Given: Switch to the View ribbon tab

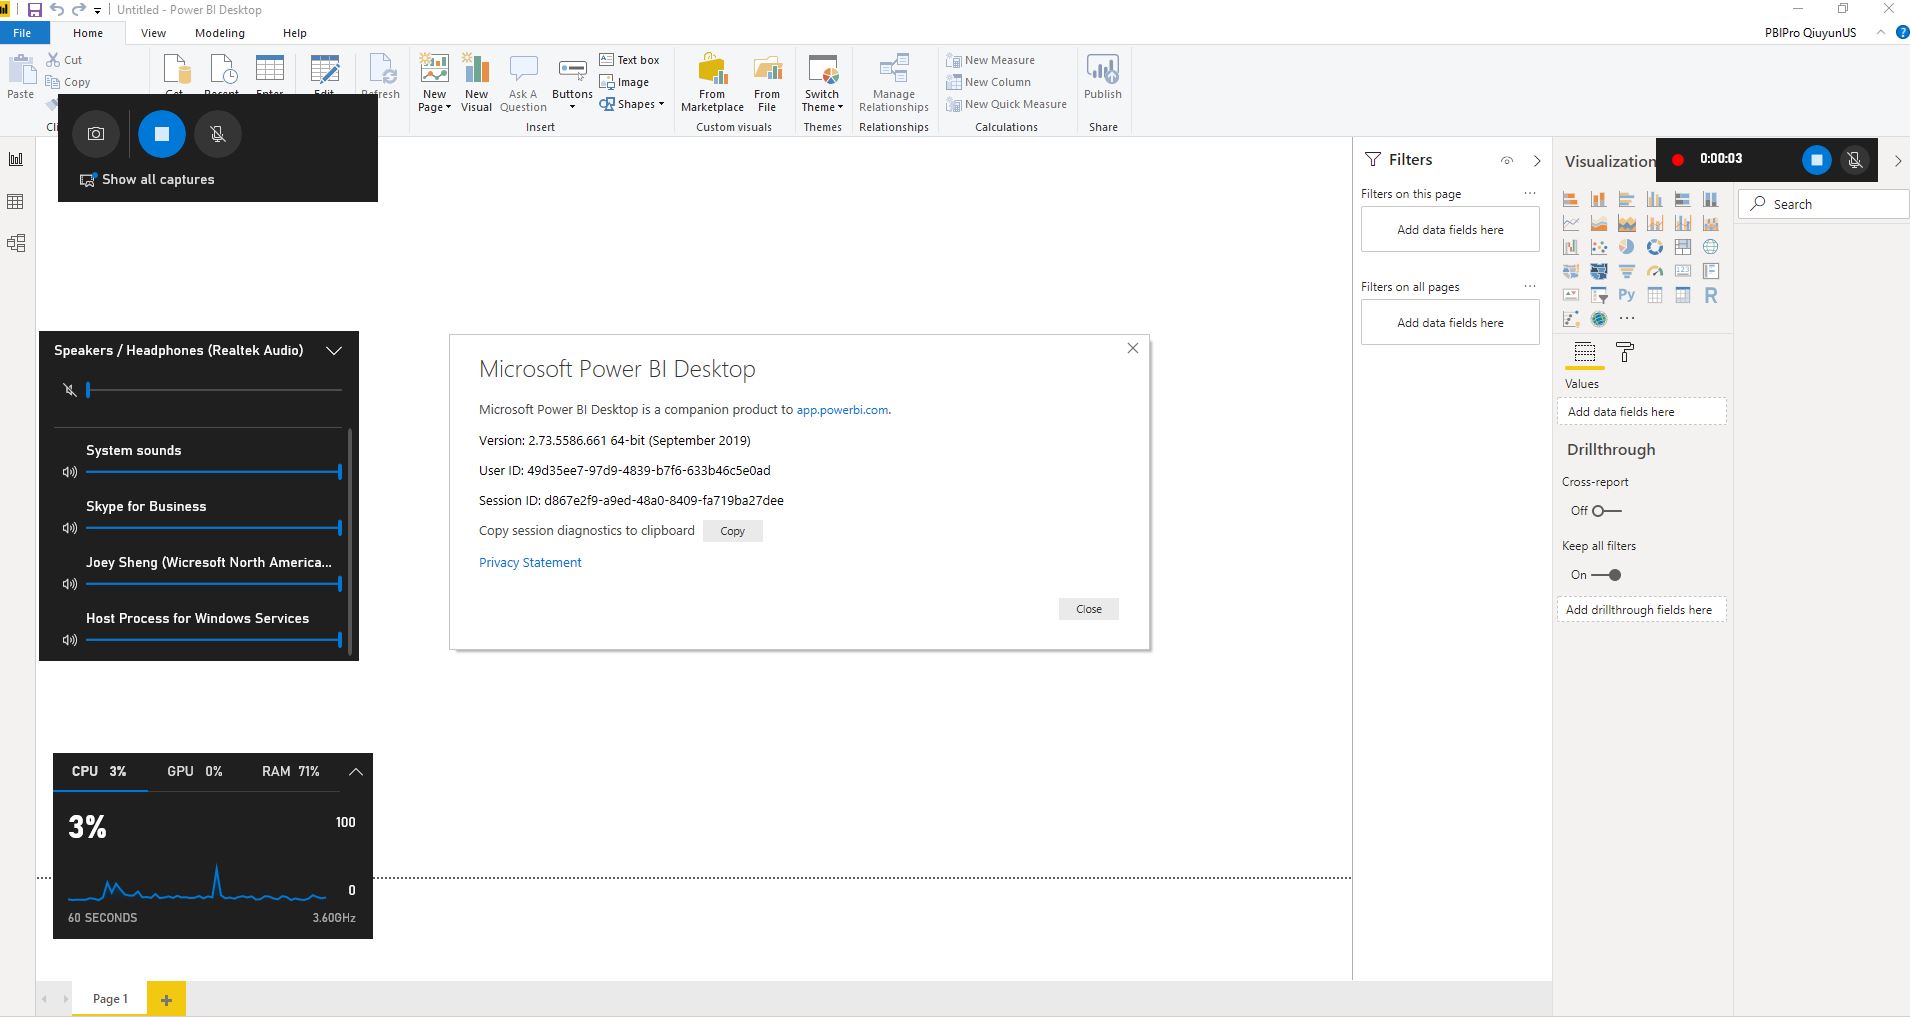Looking at the screenshot, I should pos(153,33).
